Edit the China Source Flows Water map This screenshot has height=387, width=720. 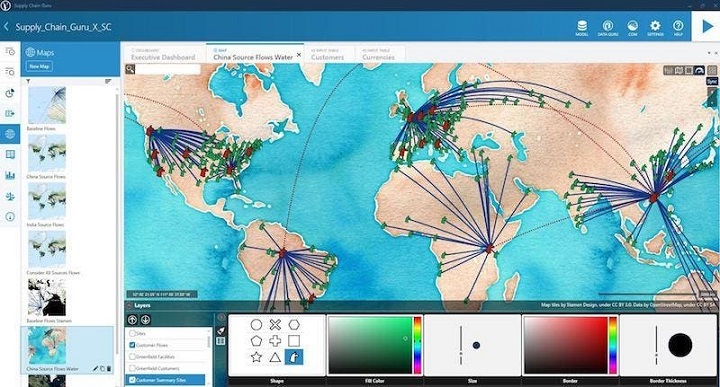click(96, 369)
